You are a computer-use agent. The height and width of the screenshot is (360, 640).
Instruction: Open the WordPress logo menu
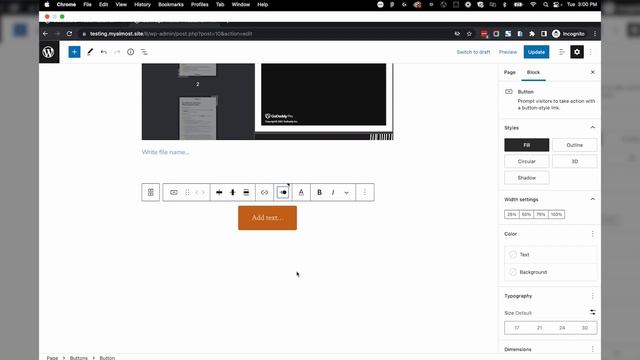pyautogui.click(x=49, y=52)
